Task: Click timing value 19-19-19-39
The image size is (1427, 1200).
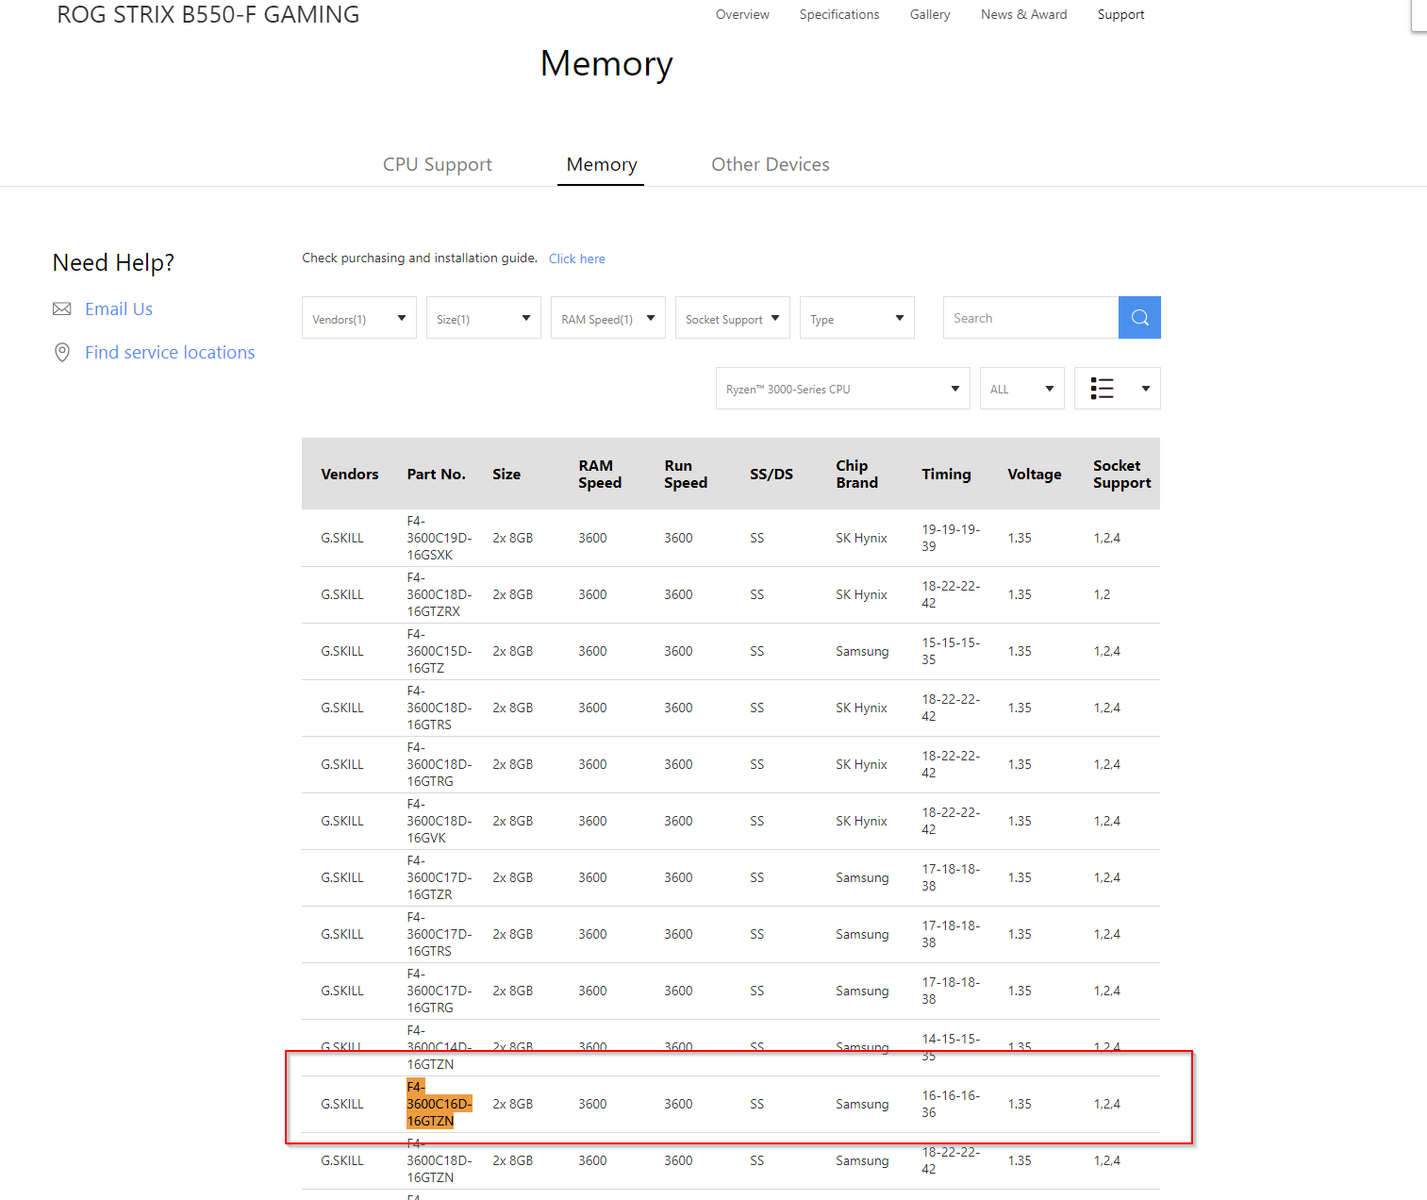Action: (951, 538)
